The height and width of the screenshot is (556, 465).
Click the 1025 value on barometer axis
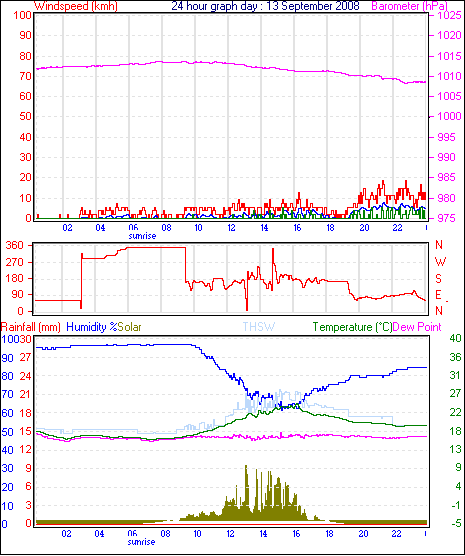click(x=449, y=15)
